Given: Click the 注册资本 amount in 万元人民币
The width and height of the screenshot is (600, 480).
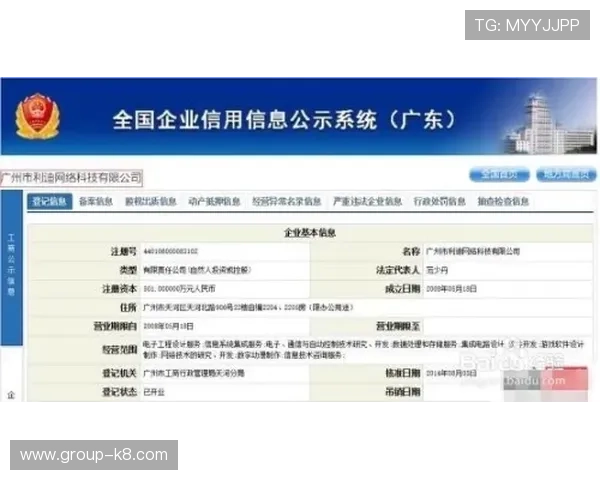Looking at the screenshot, I should (179, 289).
